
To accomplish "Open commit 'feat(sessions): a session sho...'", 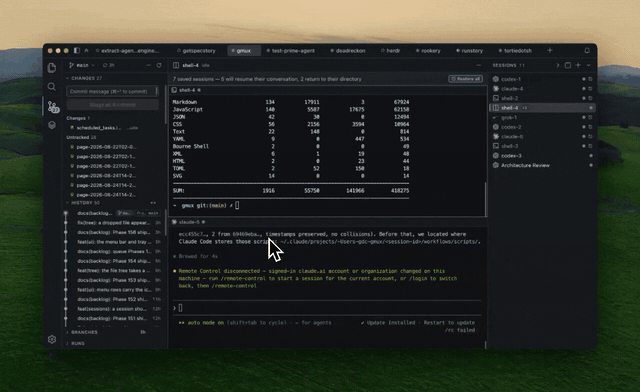I will coord(114,309).
